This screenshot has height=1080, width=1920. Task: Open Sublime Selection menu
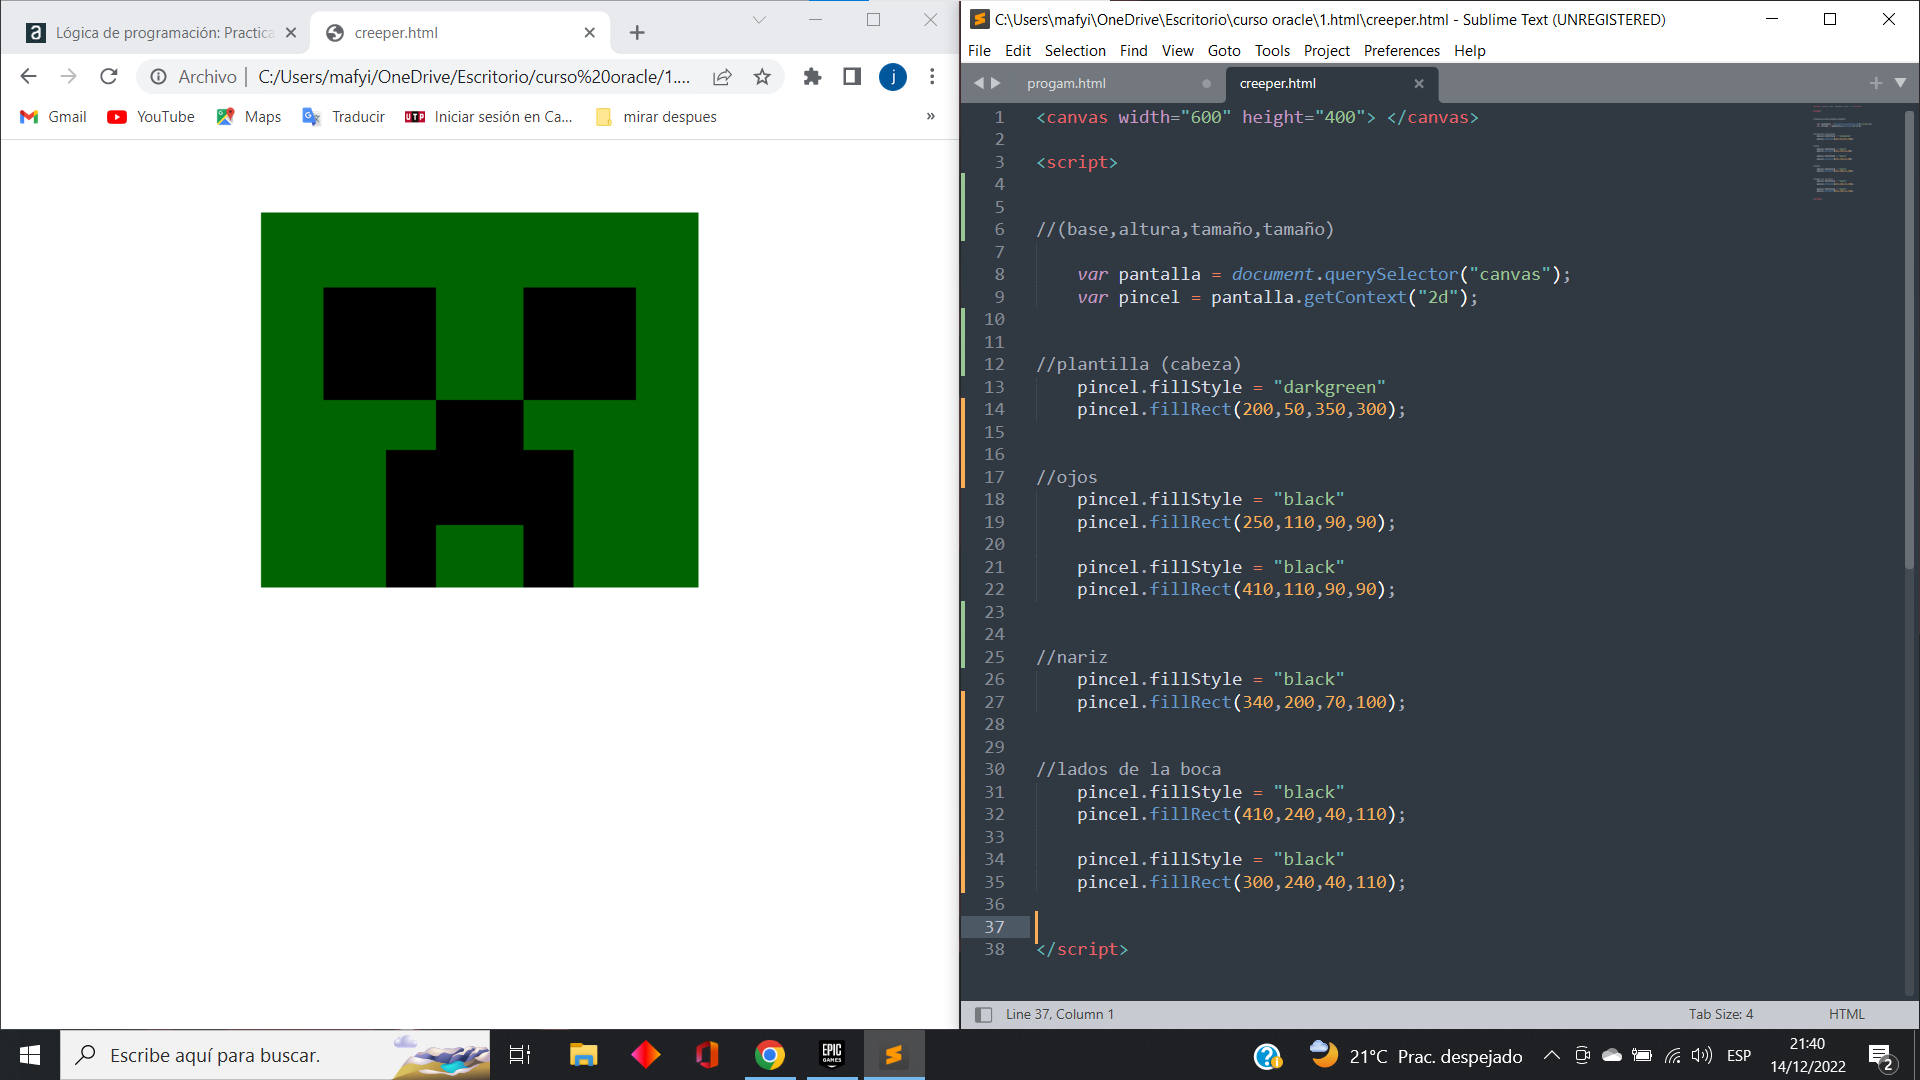[1075, 51]
